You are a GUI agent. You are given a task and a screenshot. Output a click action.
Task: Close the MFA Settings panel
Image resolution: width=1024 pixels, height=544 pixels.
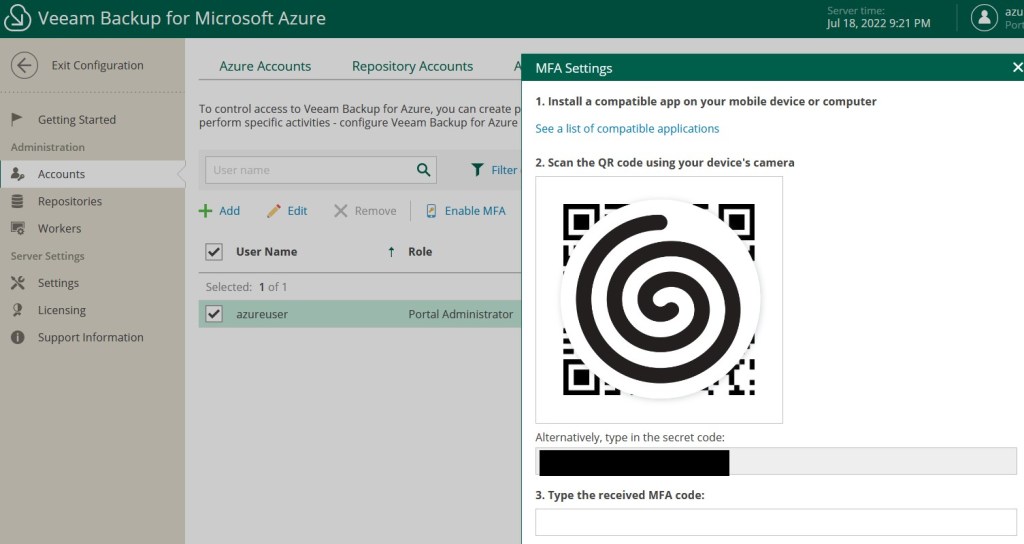pos(1017,67)
